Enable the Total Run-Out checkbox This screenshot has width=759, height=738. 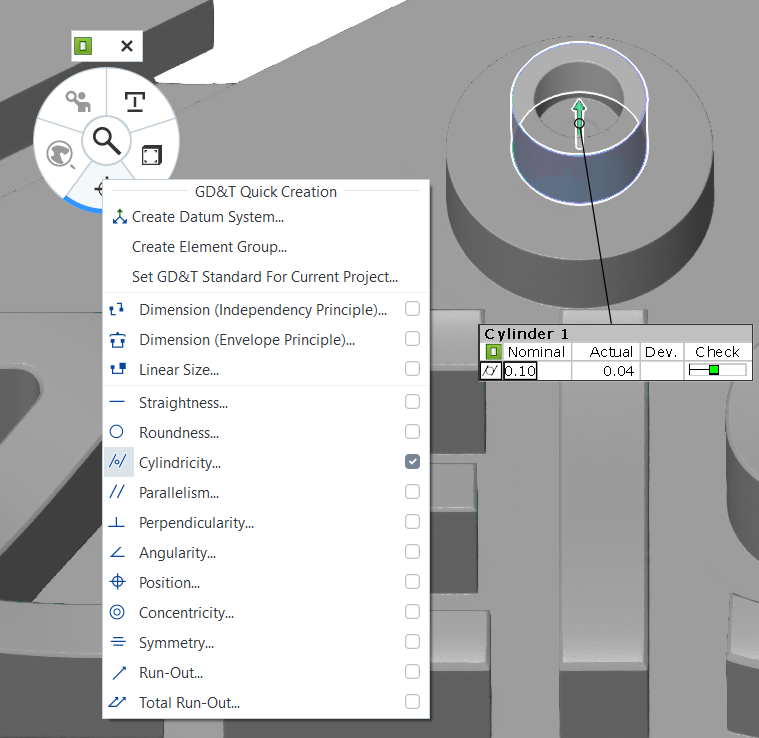412,702
